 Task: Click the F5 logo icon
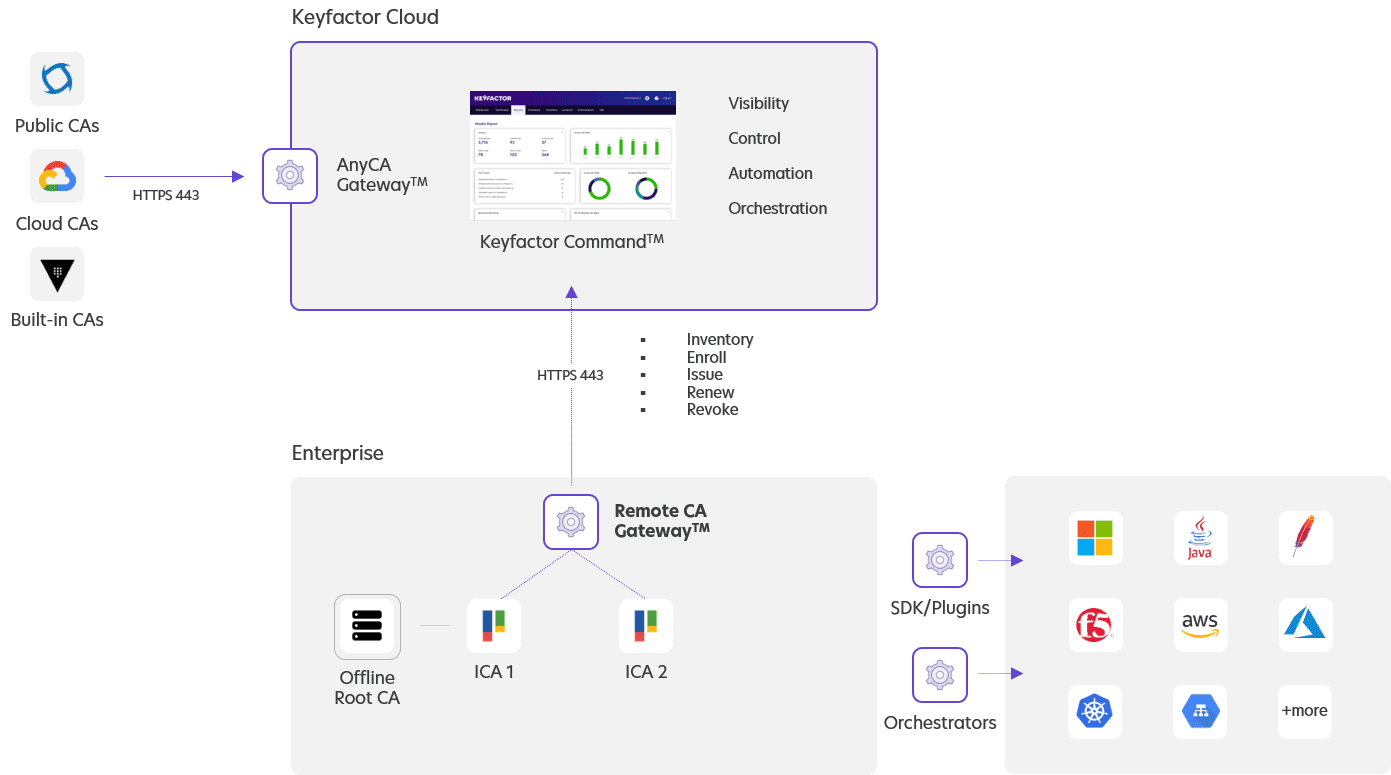pyautogui.click(x=1095, y=625)
